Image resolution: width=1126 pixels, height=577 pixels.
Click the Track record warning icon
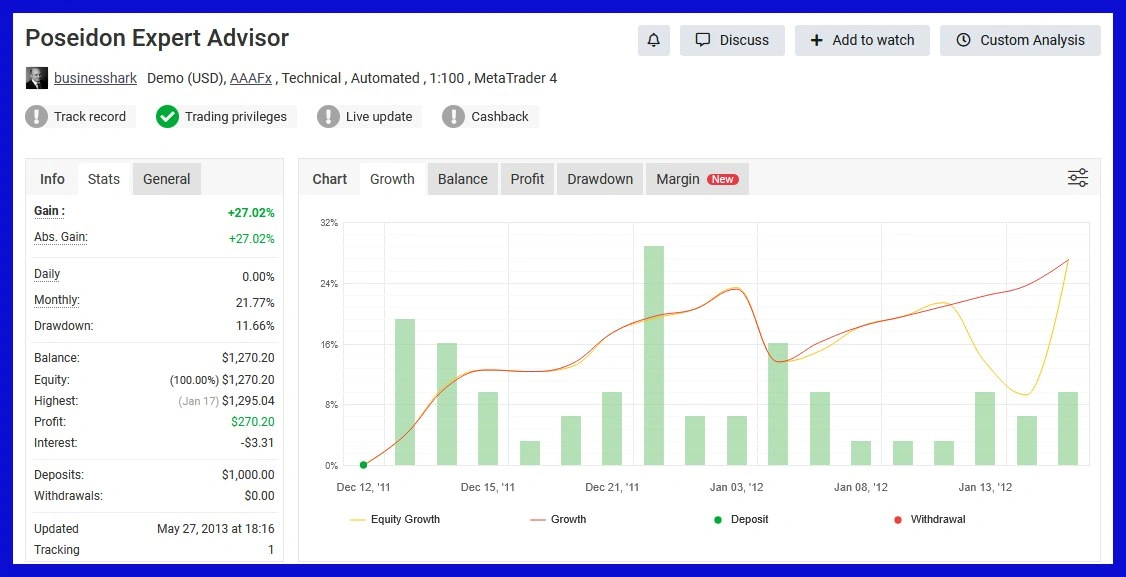(x=37, y=117)
